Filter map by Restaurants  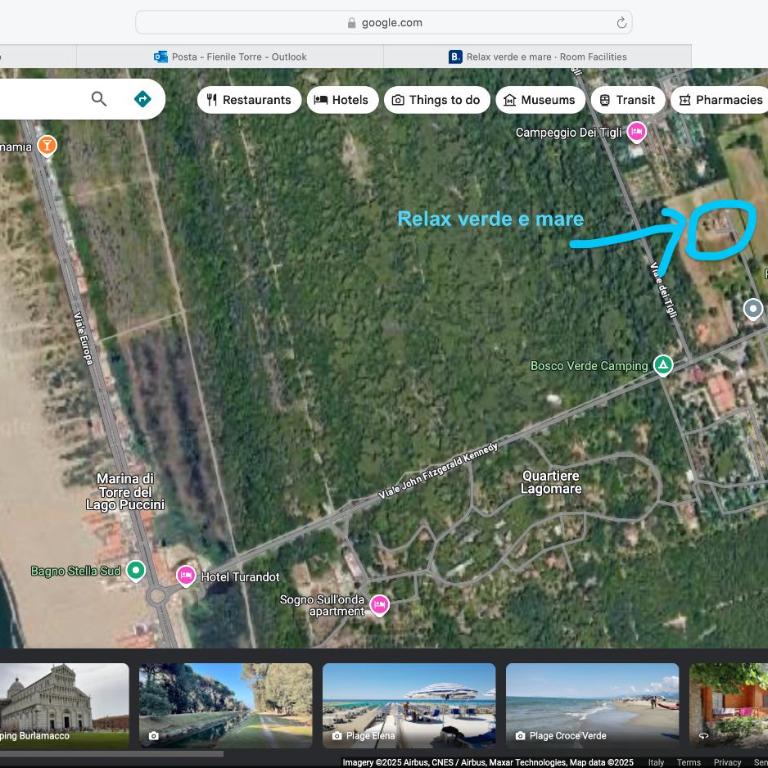point(249,100)
